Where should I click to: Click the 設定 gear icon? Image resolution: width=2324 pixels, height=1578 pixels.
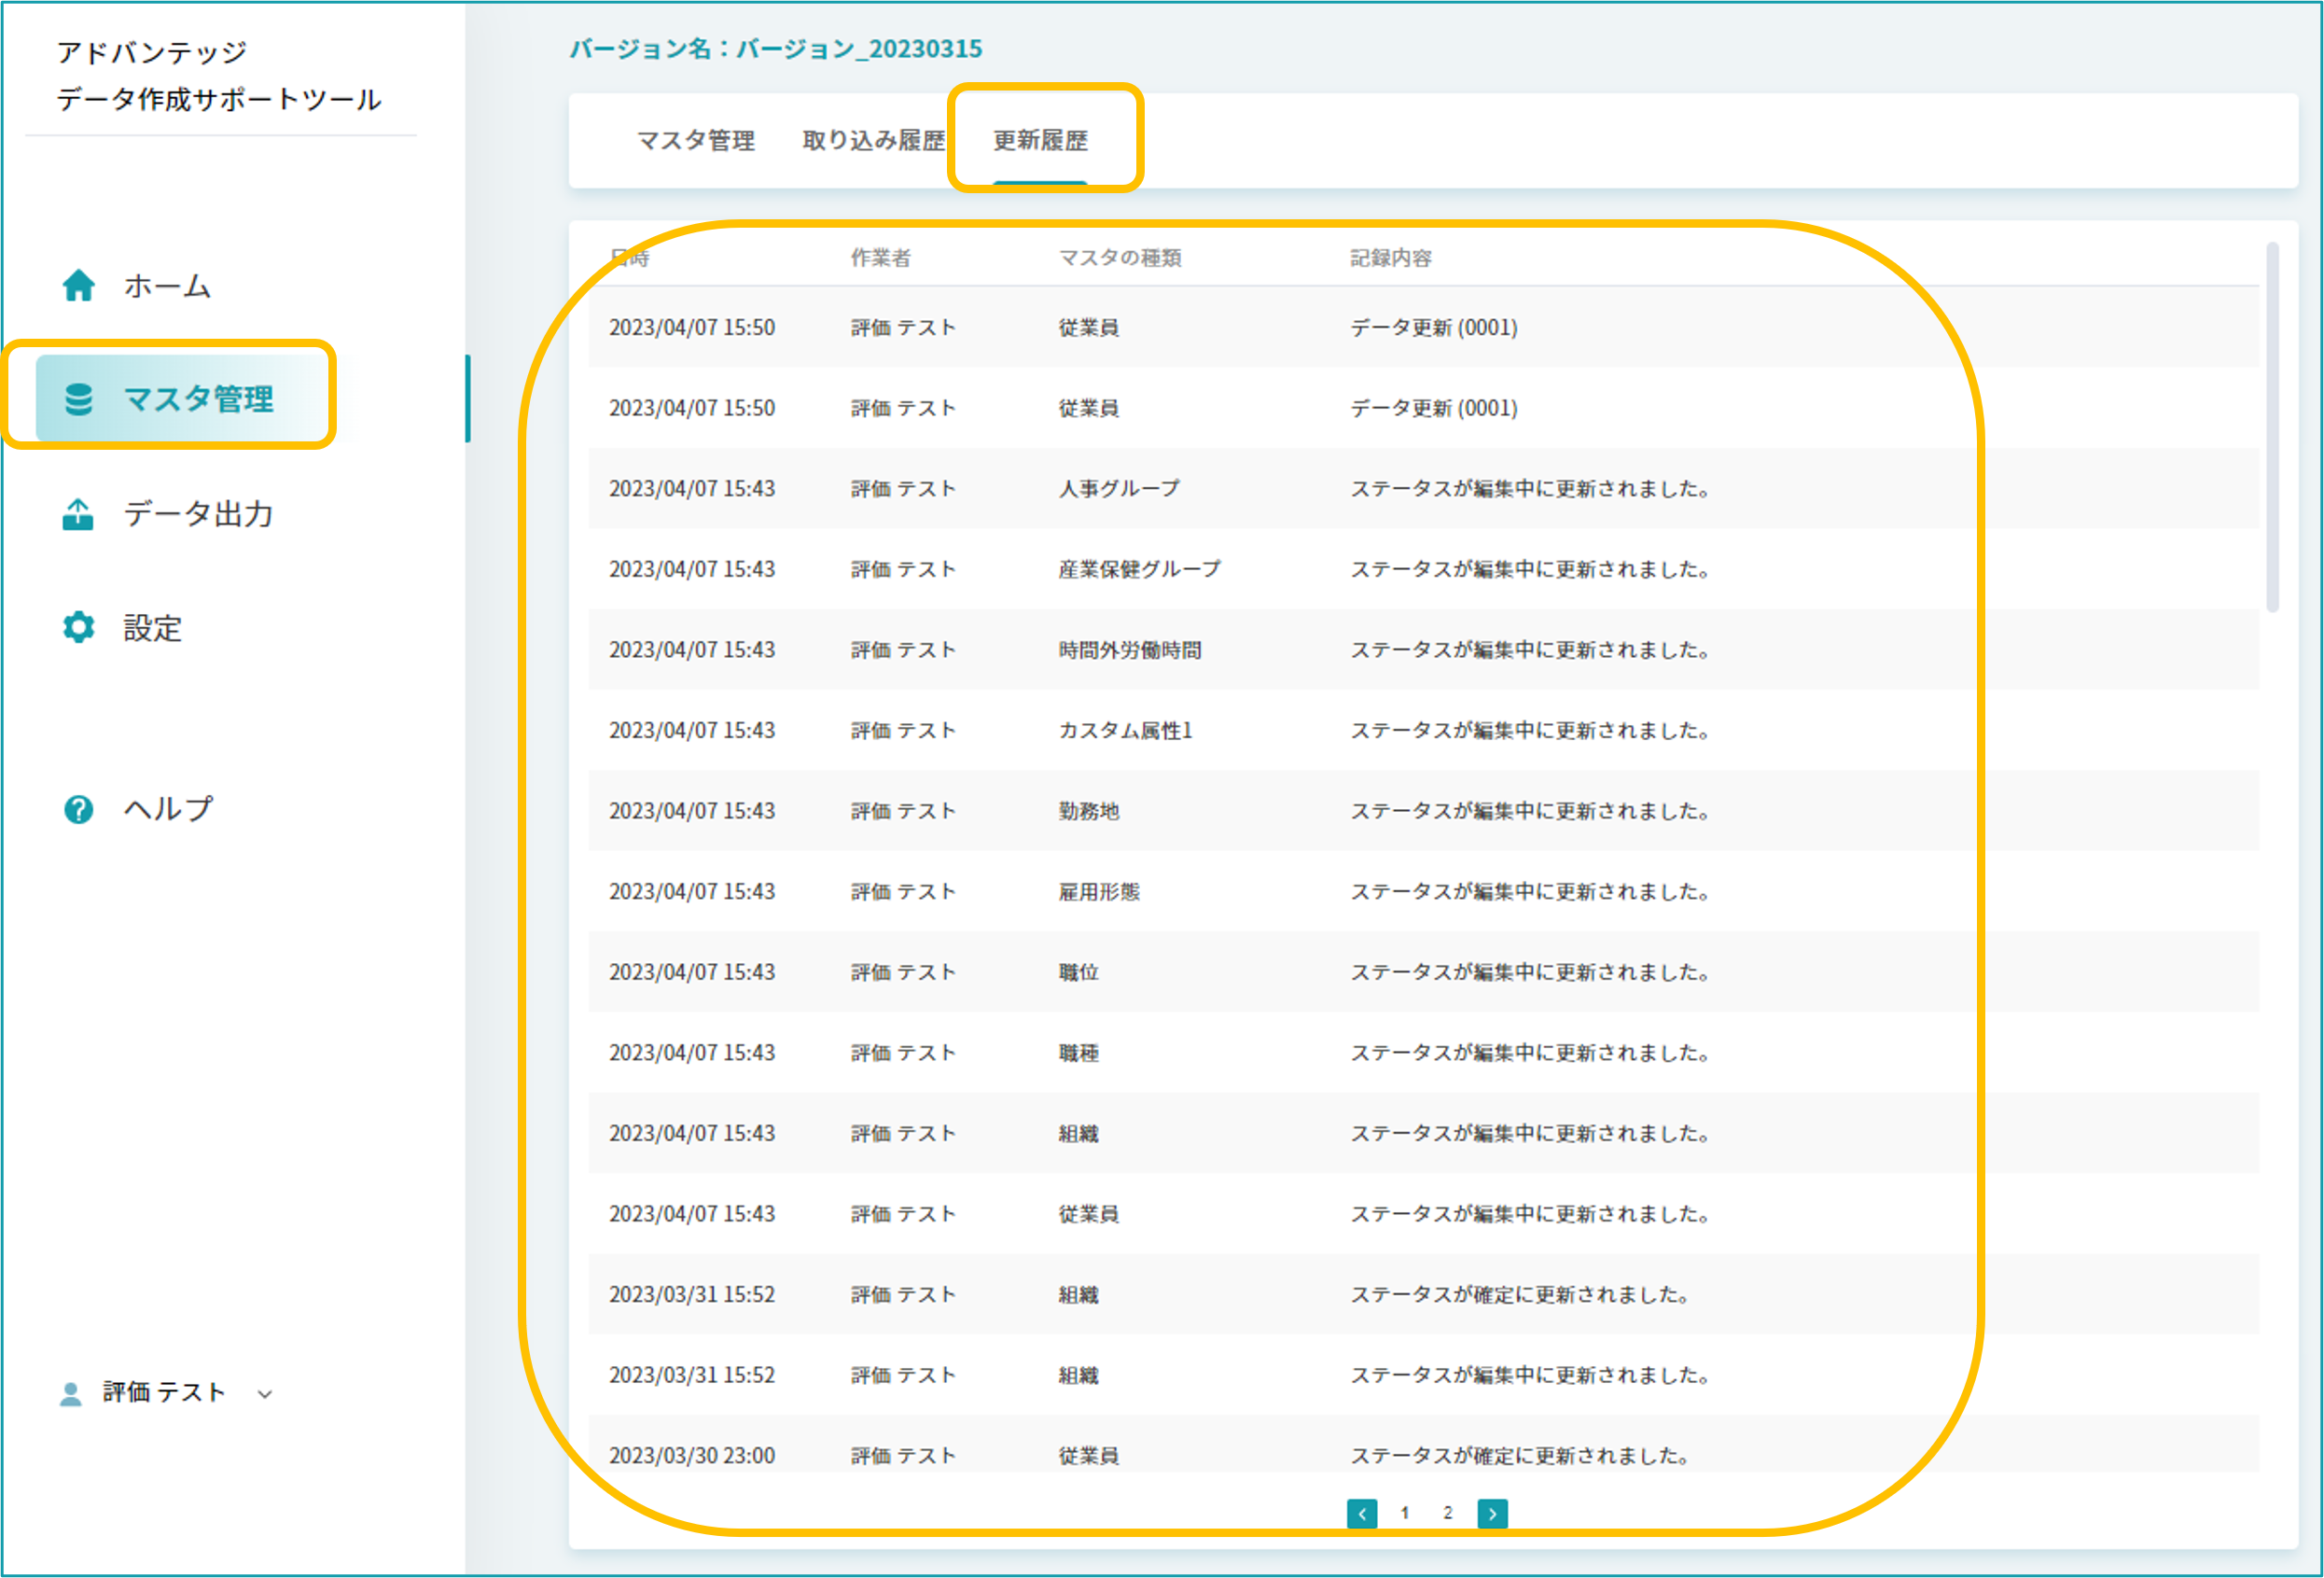(78, 628)
